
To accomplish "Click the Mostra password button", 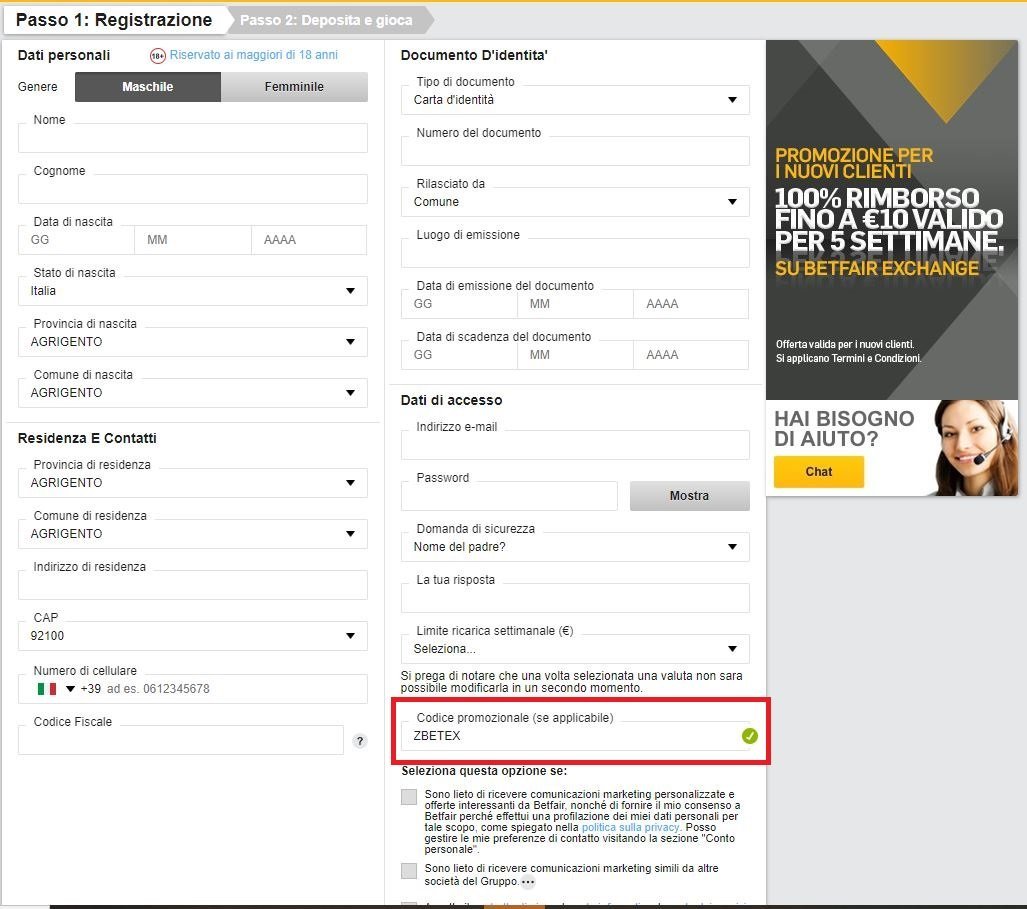I will coord(689,496).
